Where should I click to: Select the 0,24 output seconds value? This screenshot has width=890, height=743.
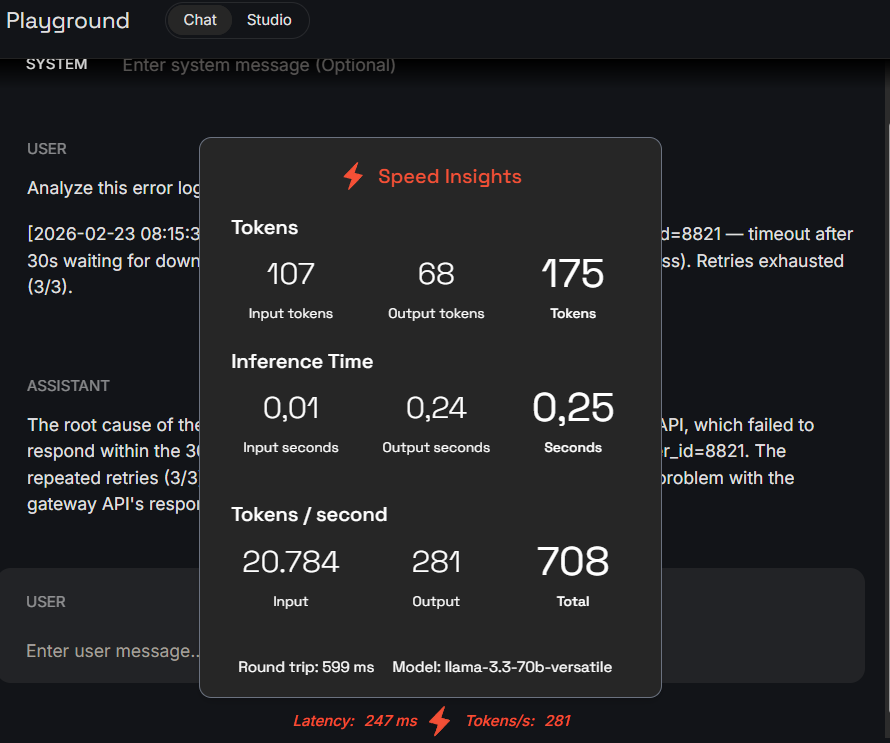pos(436,408)
